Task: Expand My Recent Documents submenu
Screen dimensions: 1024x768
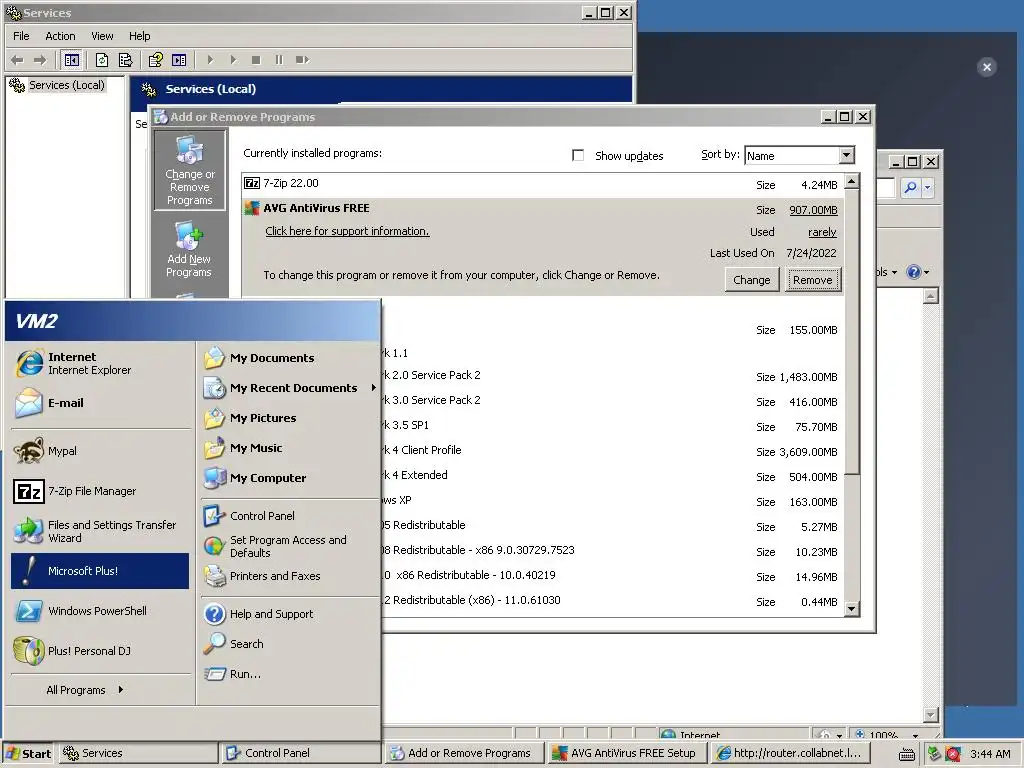Action: pyautogui.click(x=289, y=388)
